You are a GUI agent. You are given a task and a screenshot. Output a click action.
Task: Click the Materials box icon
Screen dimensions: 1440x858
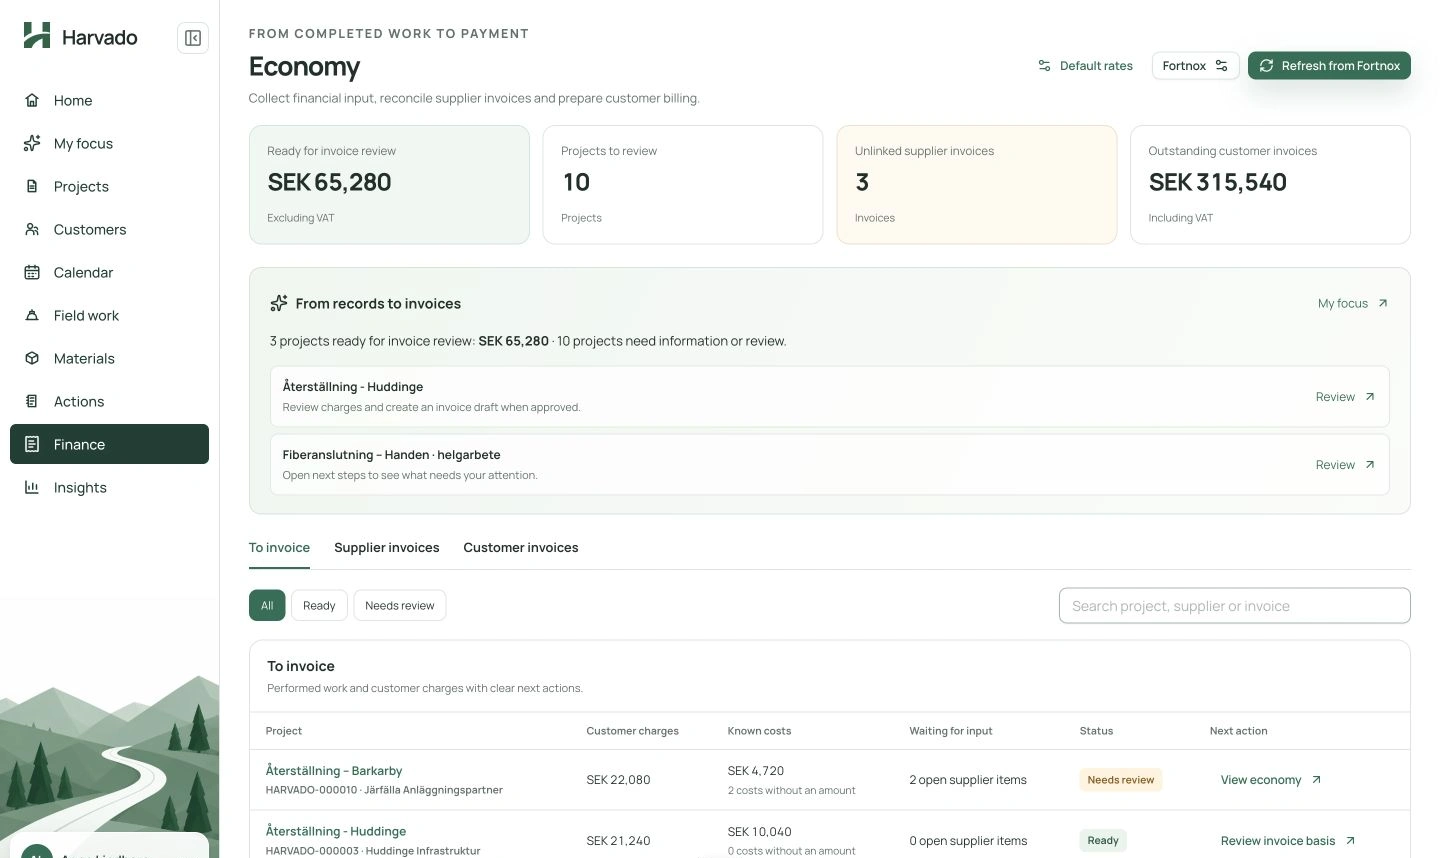(32, 358)
